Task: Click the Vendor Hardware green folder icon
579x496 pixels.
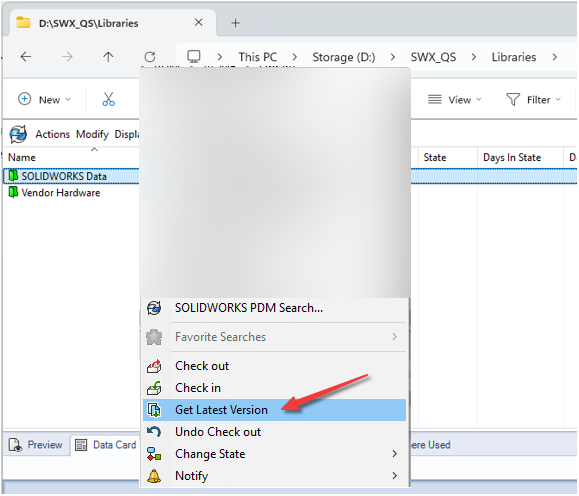Action: (13, 192)
